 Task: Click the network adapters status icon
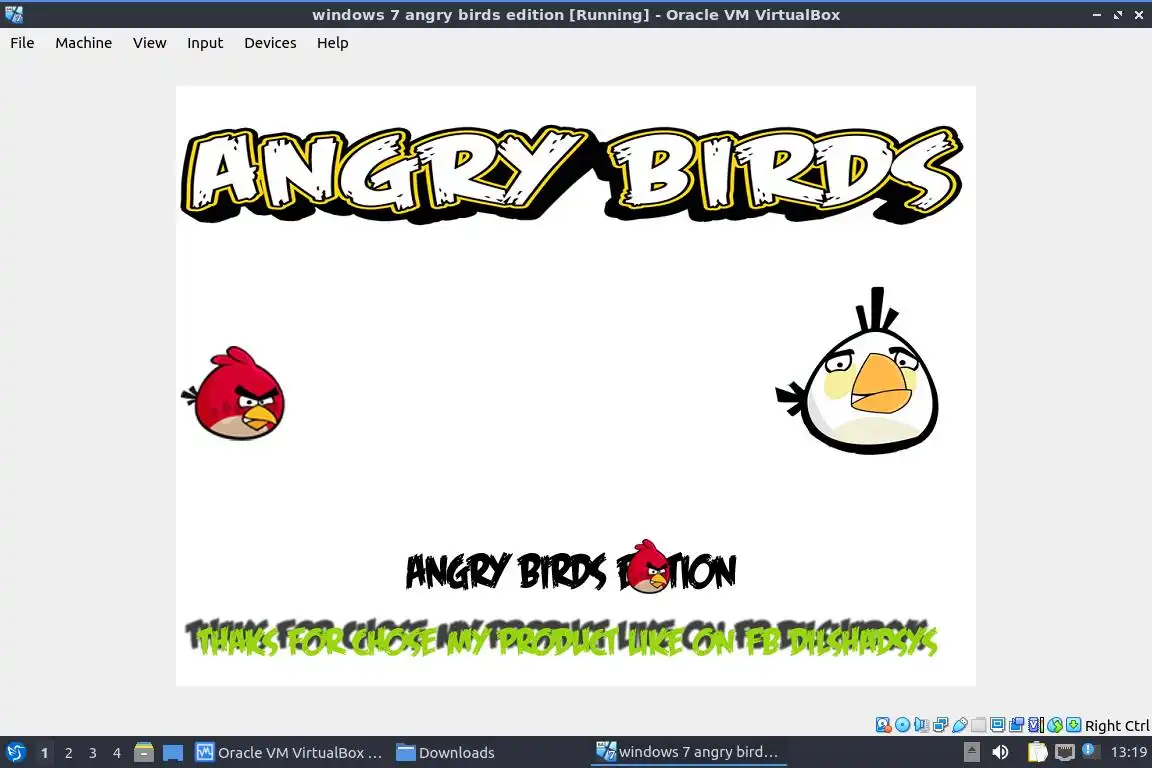[940, 725]
